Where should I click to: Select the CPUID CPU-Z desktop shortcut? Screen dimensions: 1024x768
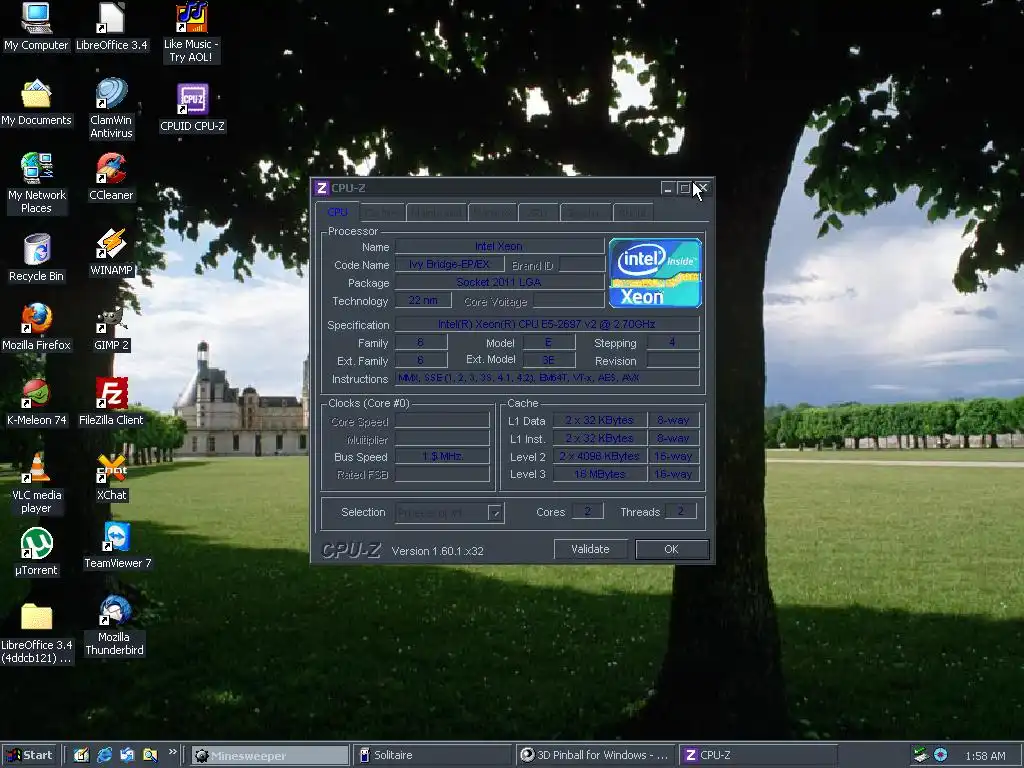pos(192,108)
